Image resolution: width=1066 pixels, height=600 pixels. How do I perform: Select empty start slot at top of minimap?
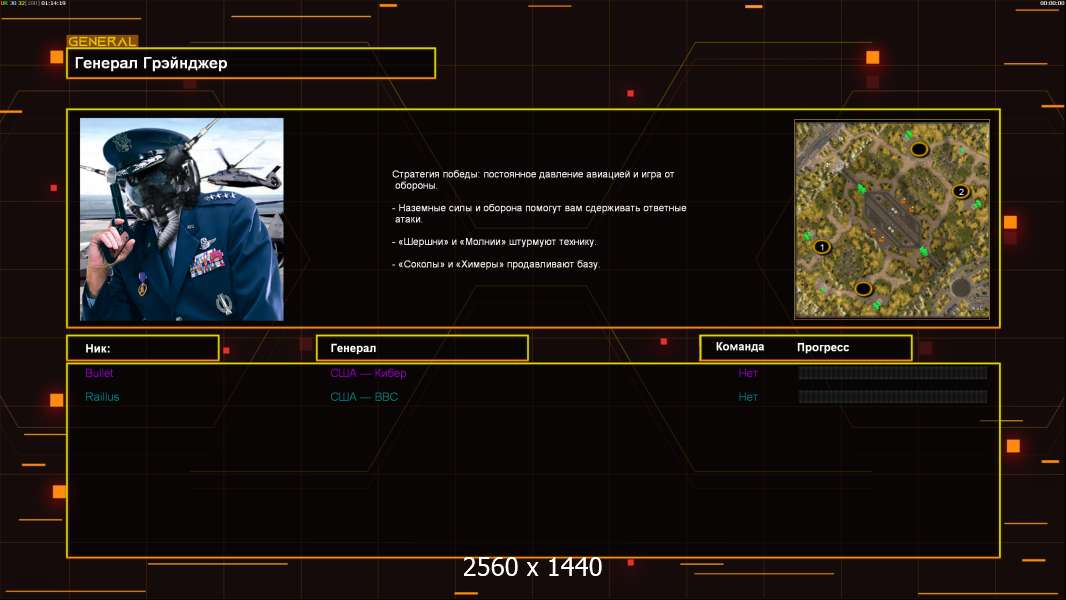coord(918,149)
